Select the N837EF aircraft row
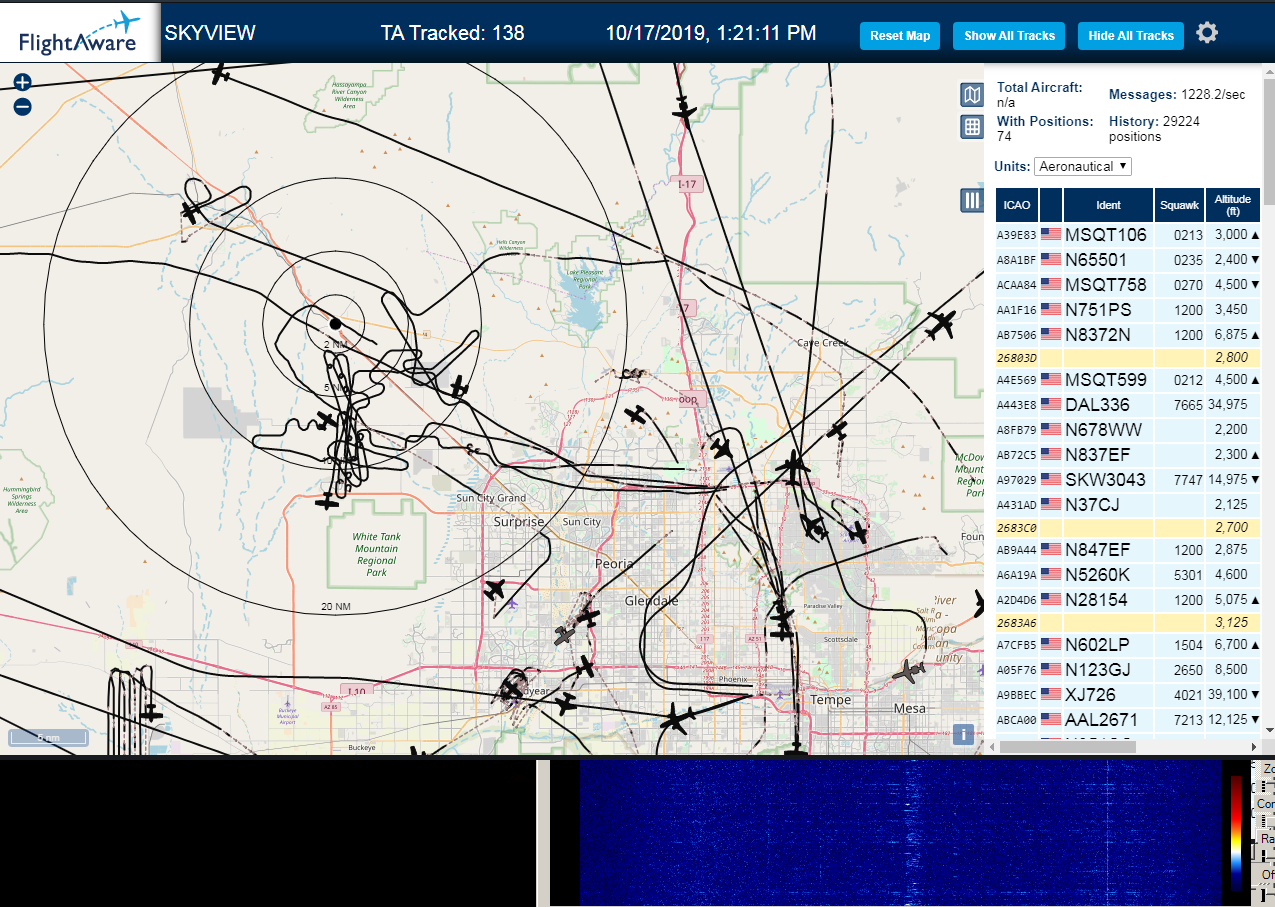 point(1128,455)
